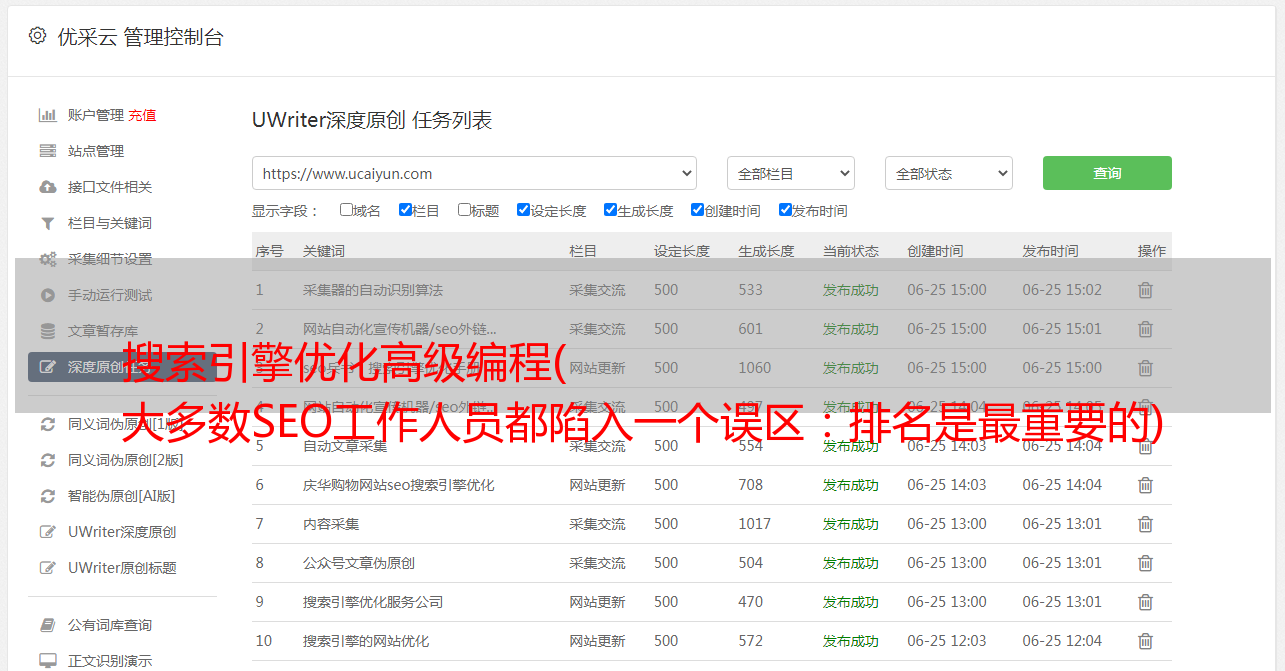Click trash icon on row created 06-25 15:00 with length 1060
The height and width of the screenshot is (671, 1285).
1145,368
